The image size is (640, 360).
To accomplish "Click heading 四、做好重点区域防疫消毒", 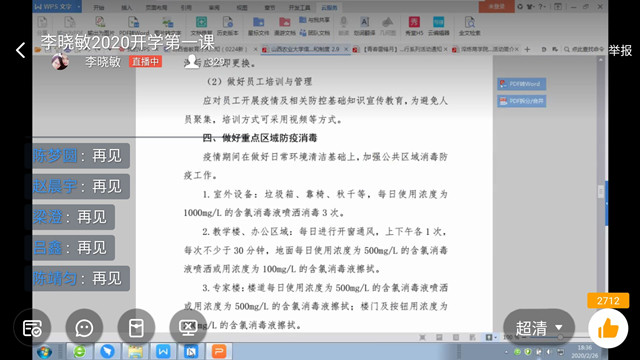I will tap(260, 138).
